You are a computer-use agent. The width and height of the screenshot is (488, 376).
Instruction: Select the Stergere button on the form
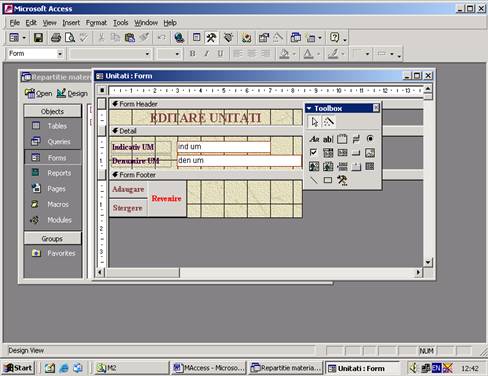[x=128, y=208]
